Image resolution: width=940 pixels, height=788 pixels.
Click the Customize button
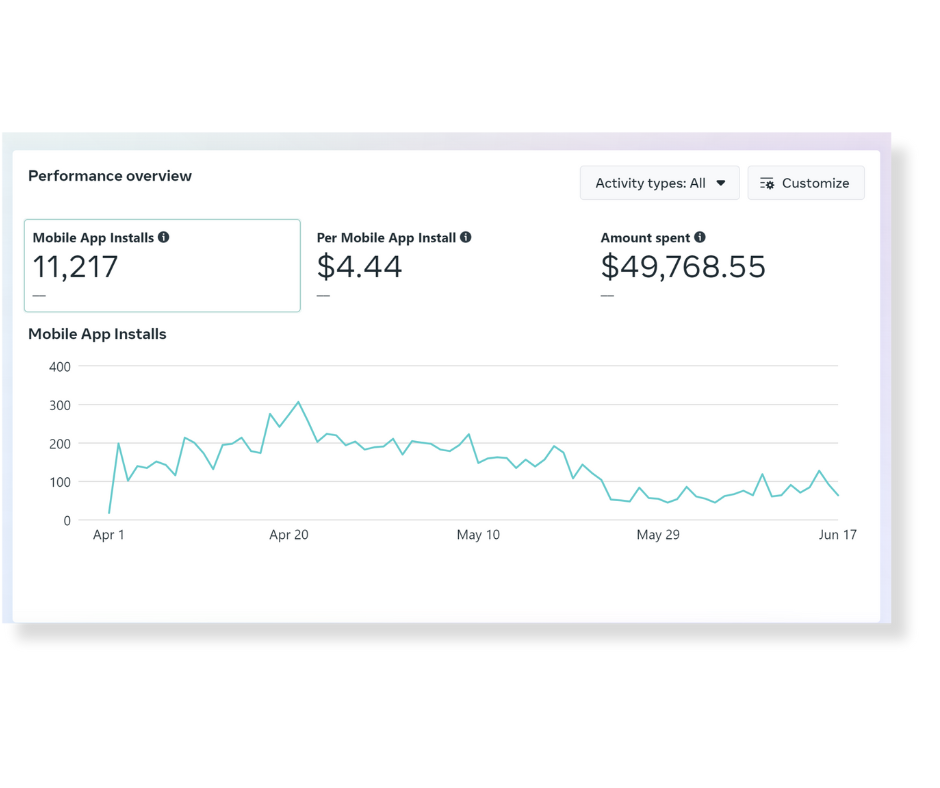806,183
